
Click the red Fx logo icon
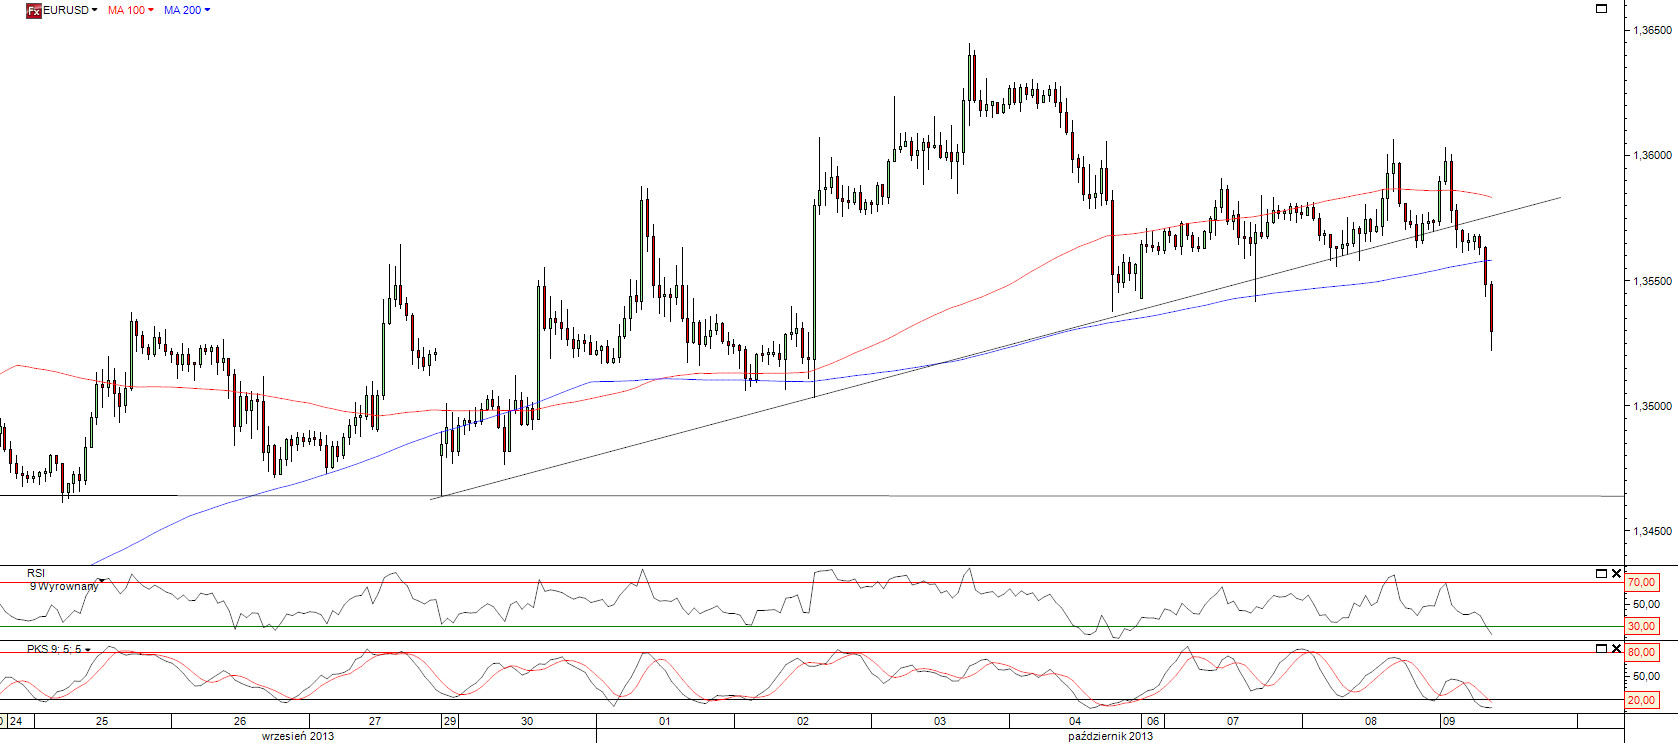tap(34, 10)
